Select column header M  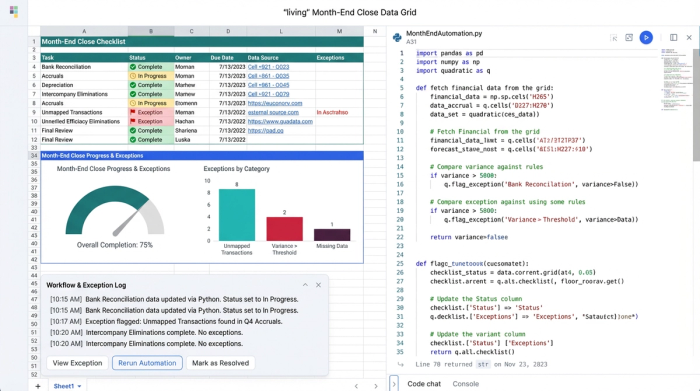click(339, 31)
